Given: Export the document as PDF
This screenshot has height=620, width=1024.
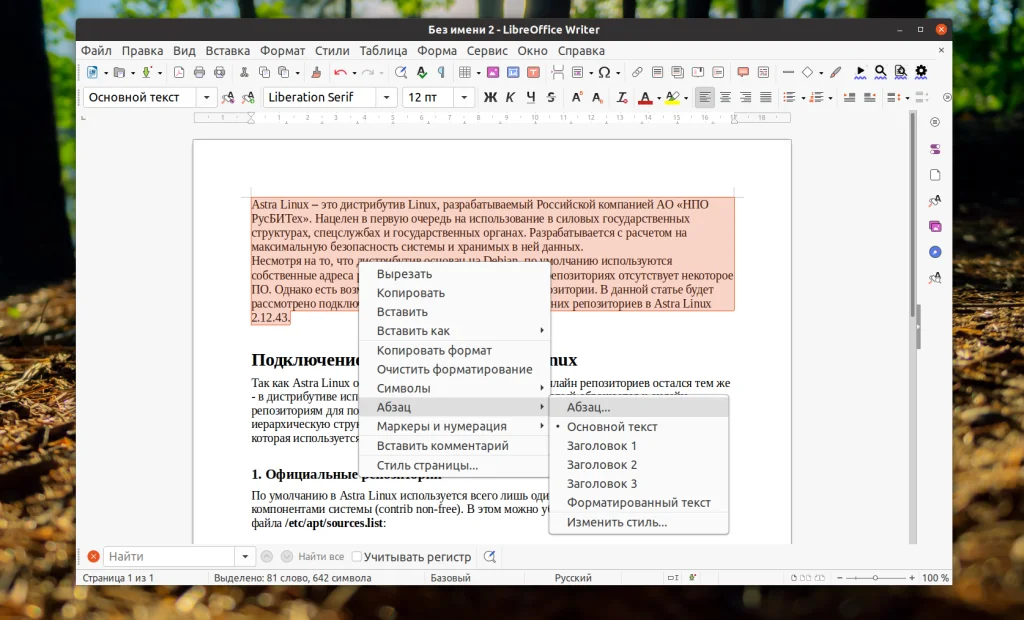Looking at the screenshot, I should click(x=180, y=71).
